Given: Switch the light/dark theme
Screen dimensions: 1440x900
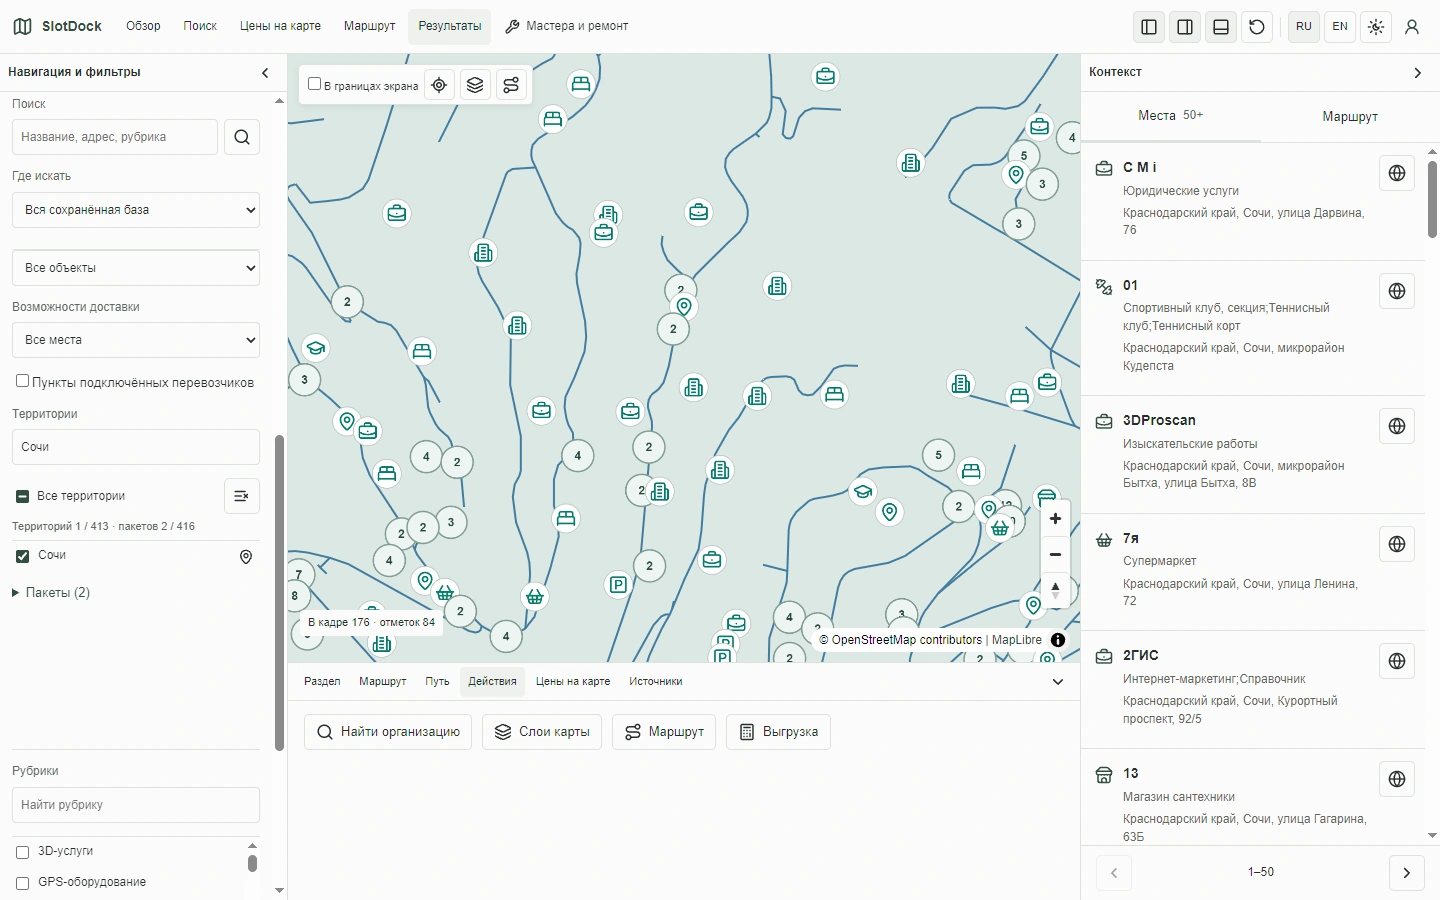Looking at the screenshot, I should click(x=1376, y=27).
